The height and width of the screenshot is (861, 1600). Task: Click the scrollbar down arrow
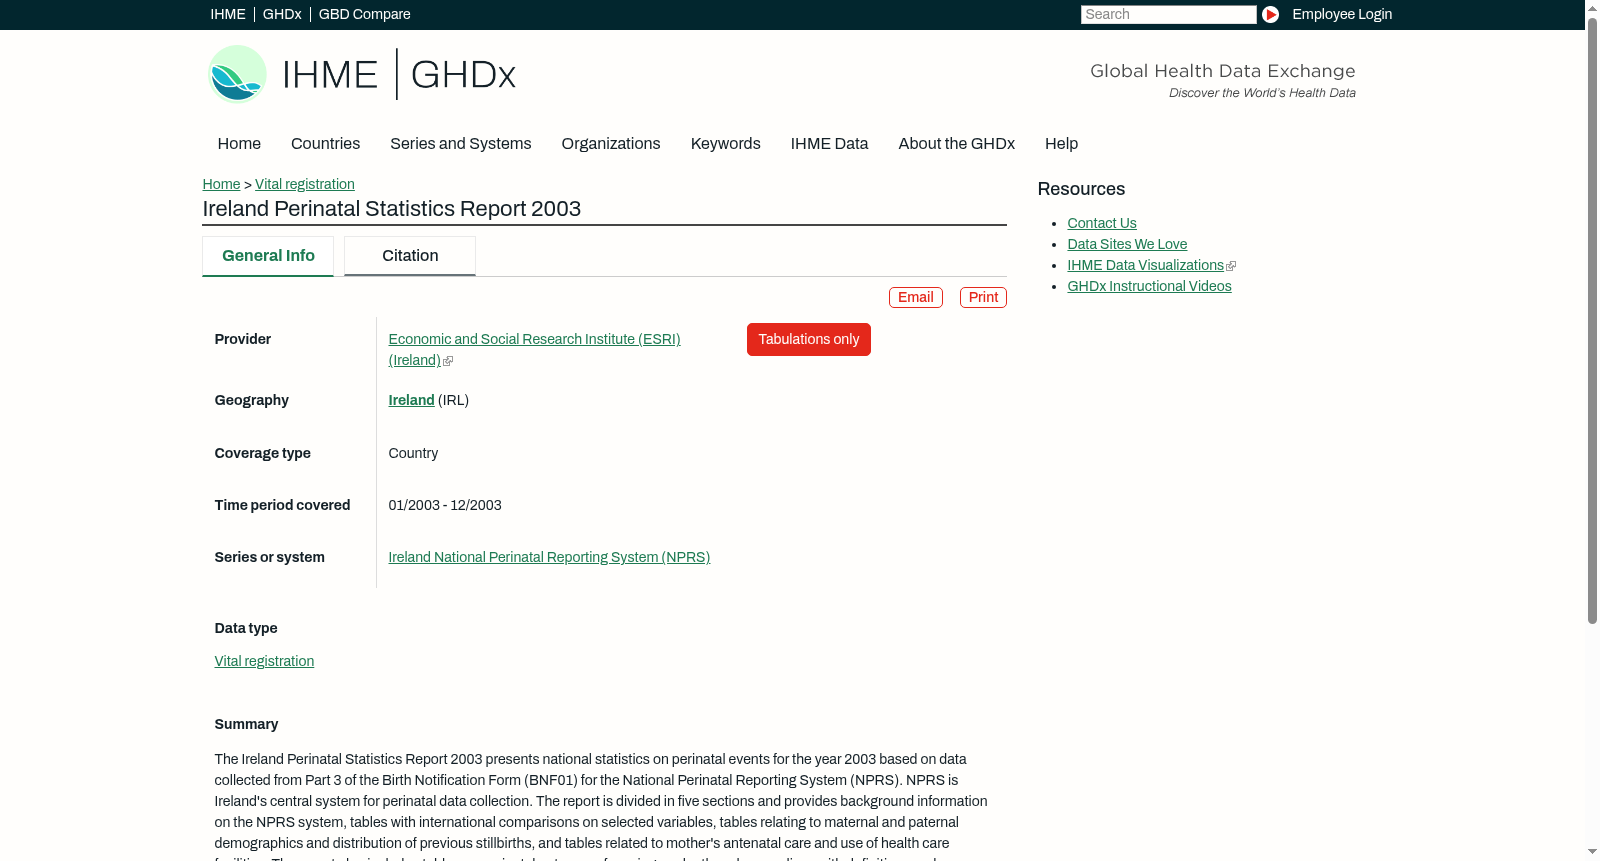coord(1592,853)
